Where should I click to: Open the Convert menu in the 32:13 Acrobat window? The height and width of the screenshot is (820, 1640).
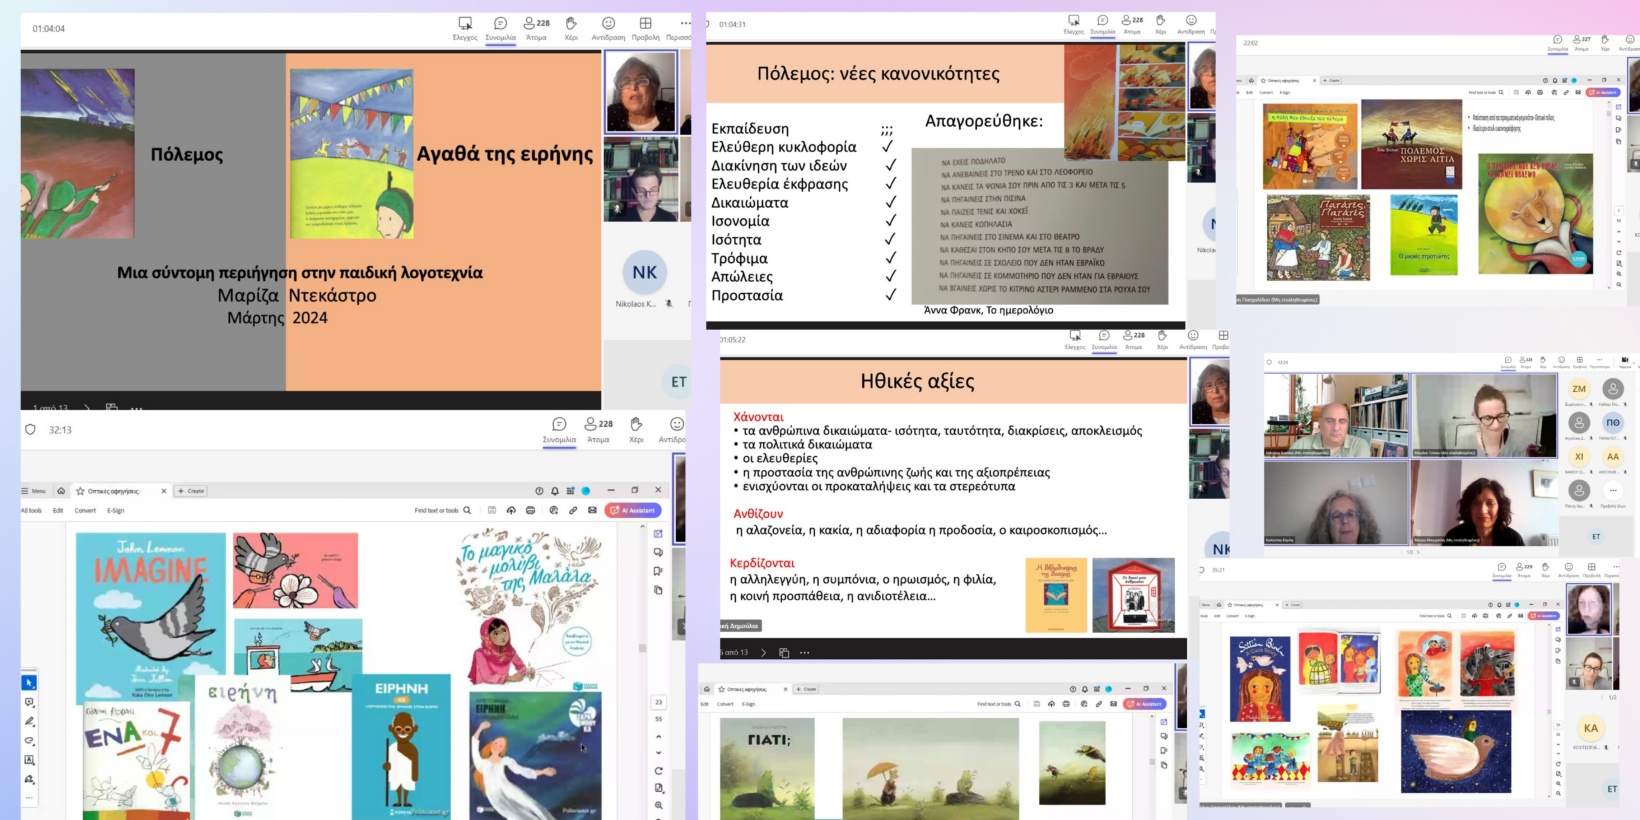[85, 510]
